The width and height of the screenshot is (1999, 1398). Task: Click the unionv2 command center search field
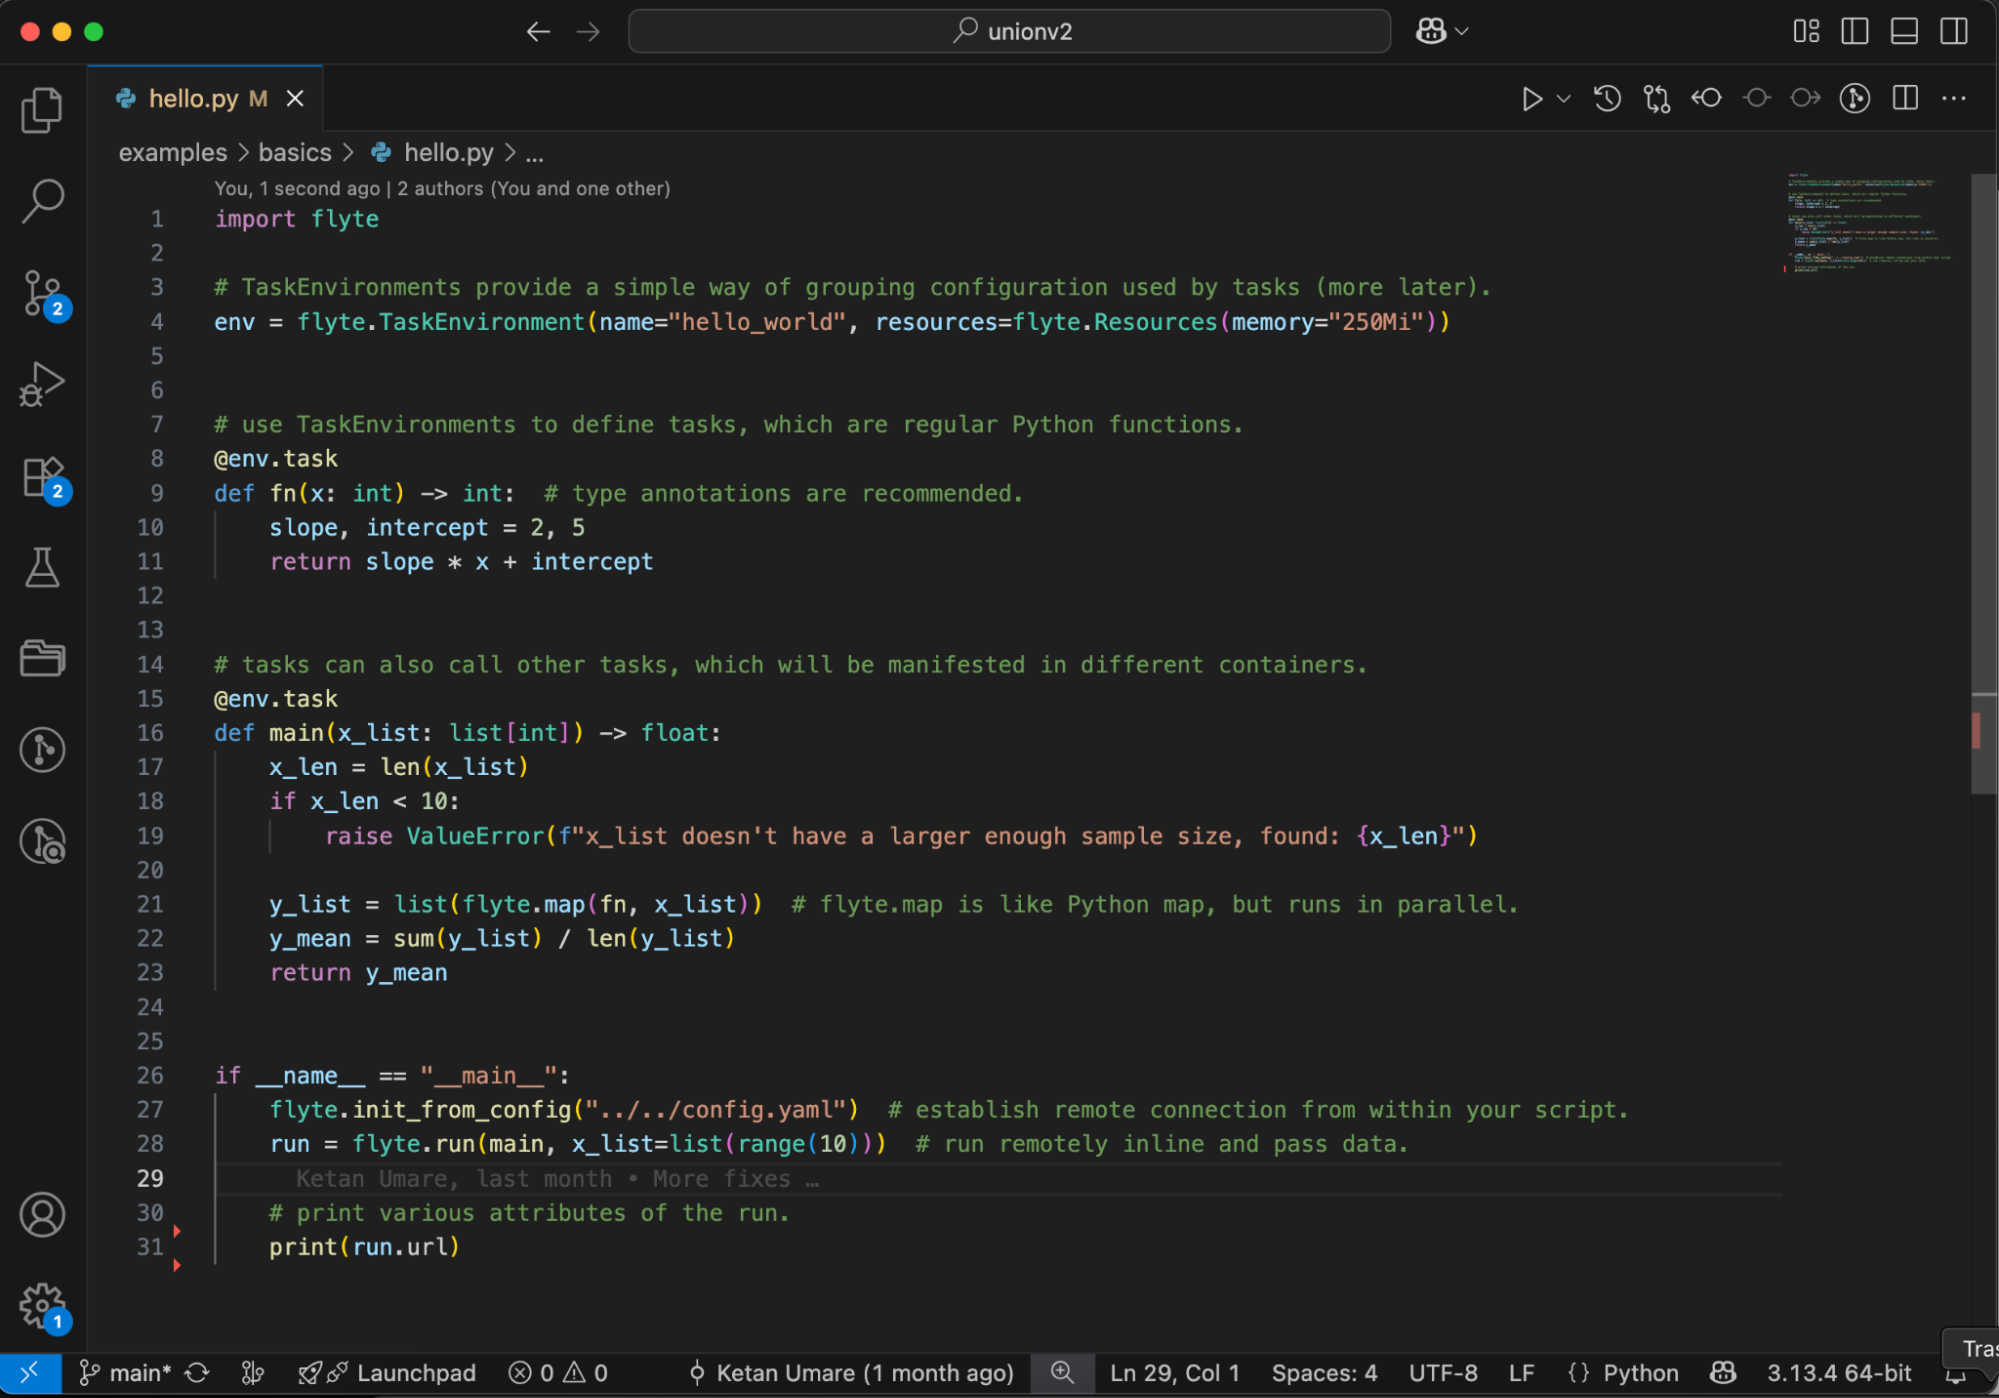[x=1010, y=31]
